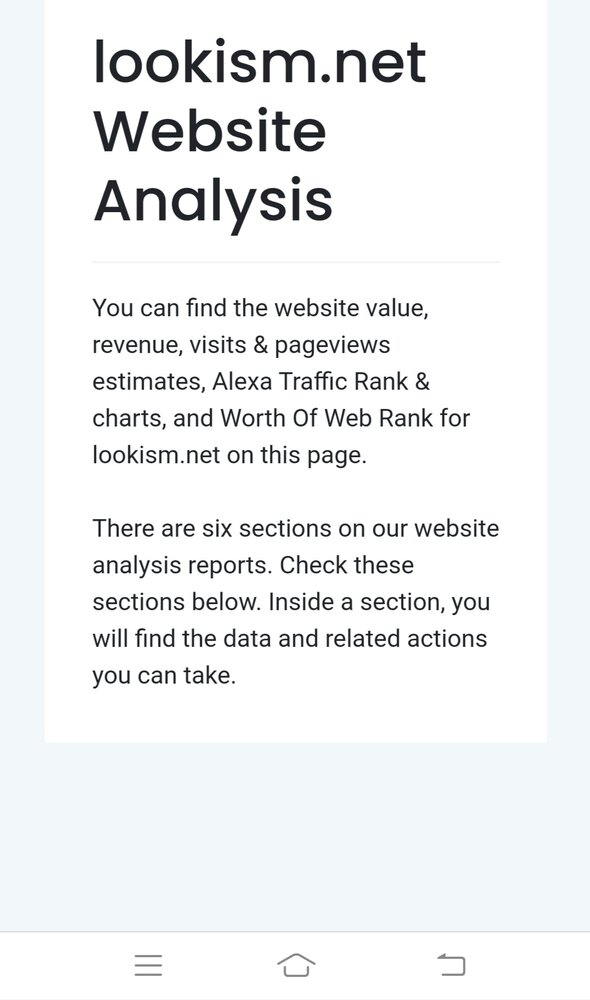Click the 'lookism.net' heading line
590x1000 pixels.
pos(260,62)
